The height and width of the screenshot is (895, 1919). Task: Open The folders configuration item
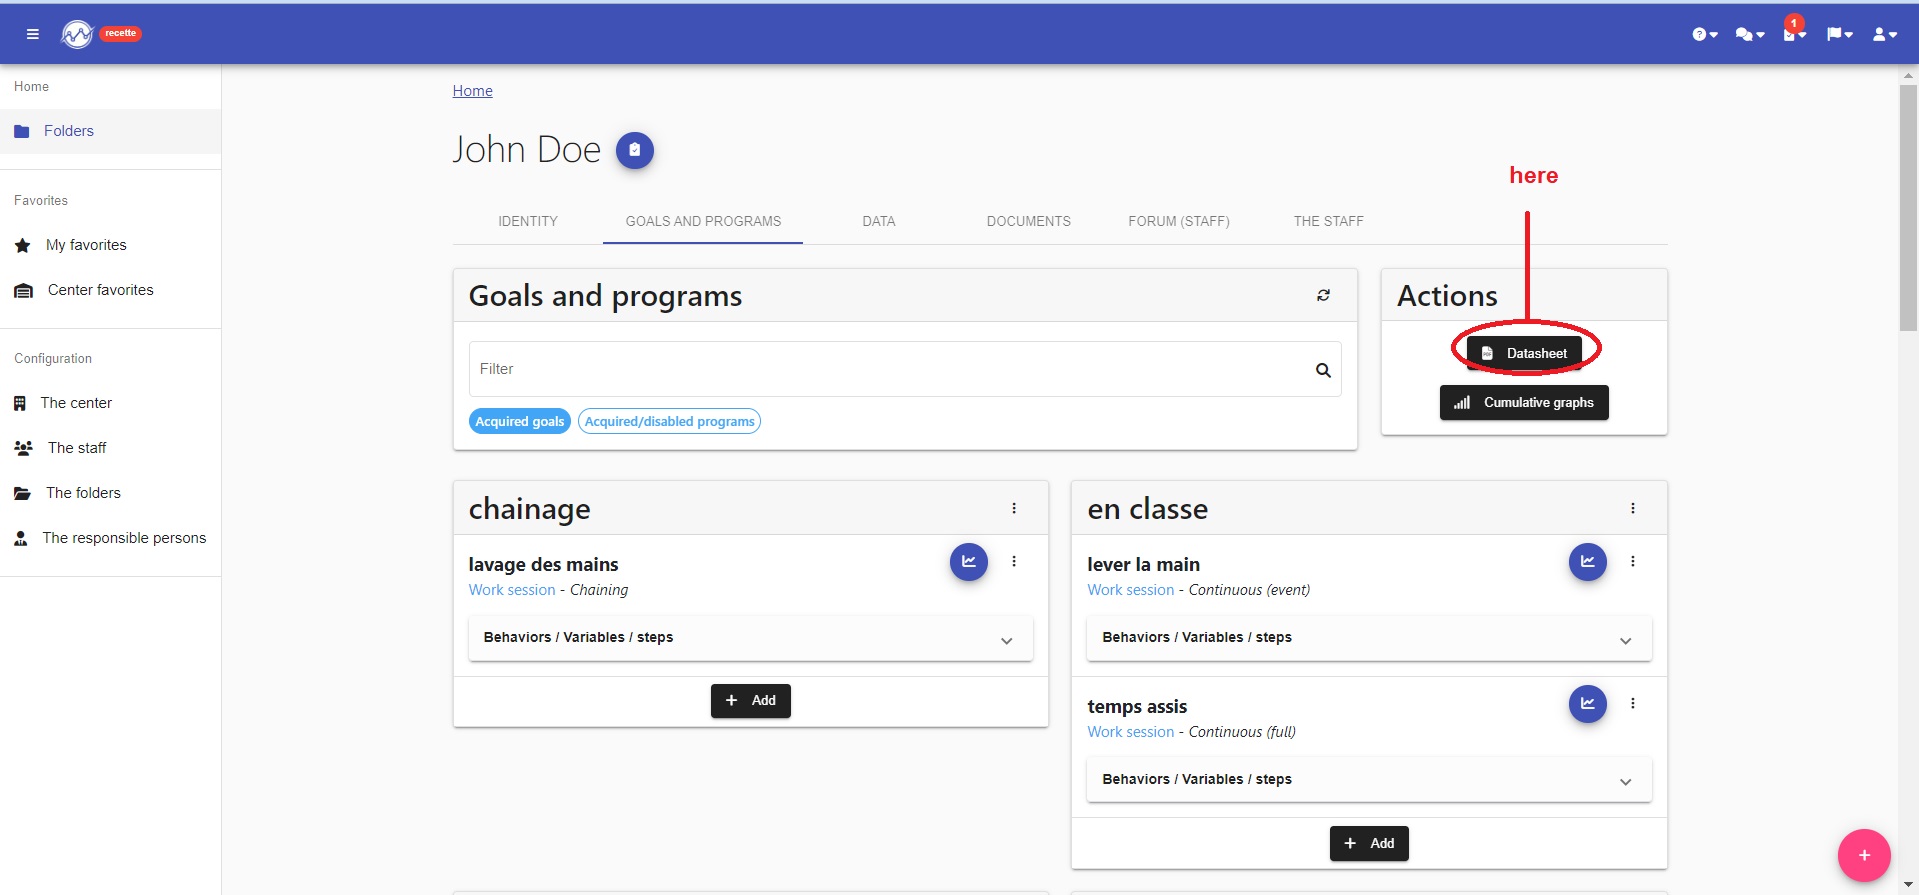click(x=110, y=493)
